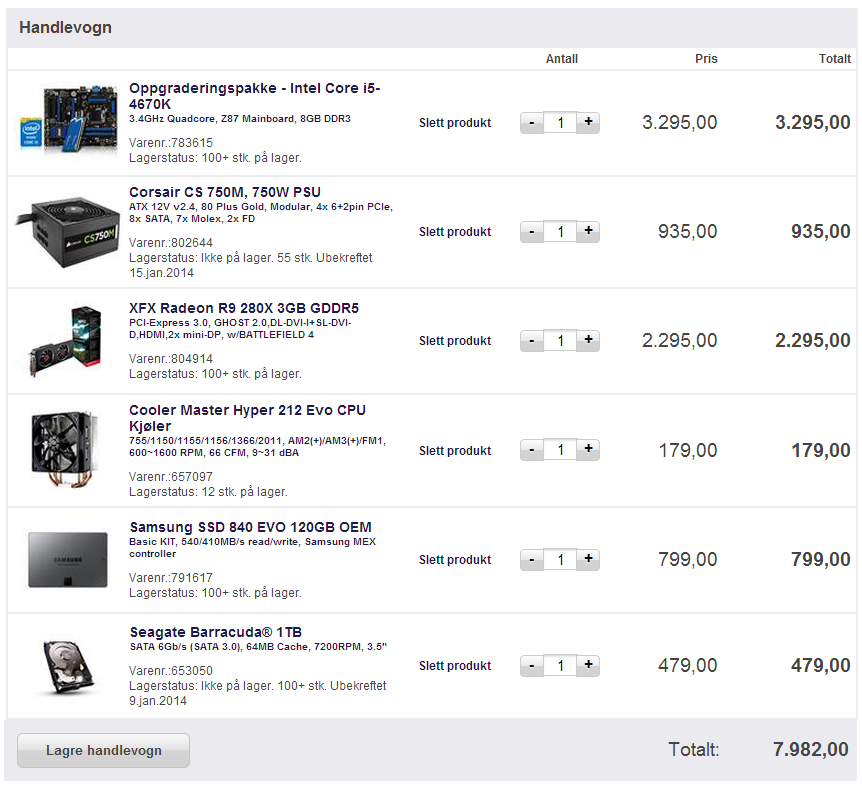Click the Cooler Master CPU cooler thumbnail

point(66,449)
